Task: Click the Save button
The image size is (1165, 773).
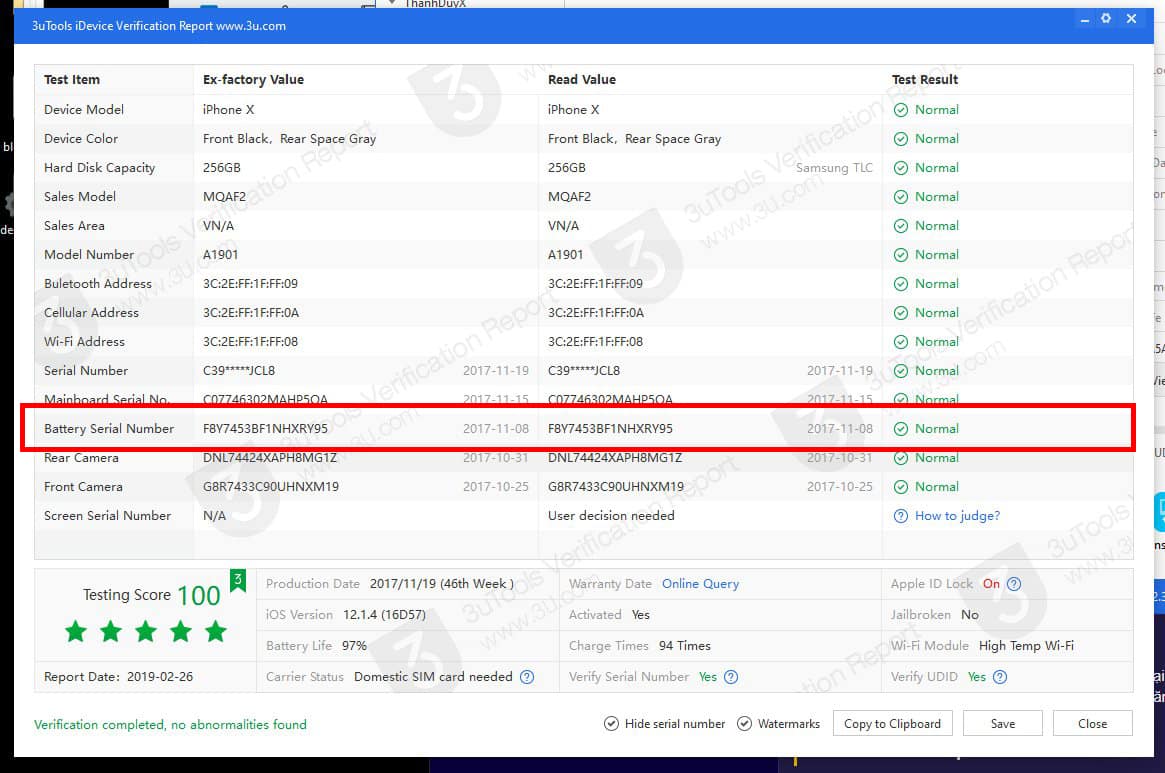Action: [x=1002, y=724]
